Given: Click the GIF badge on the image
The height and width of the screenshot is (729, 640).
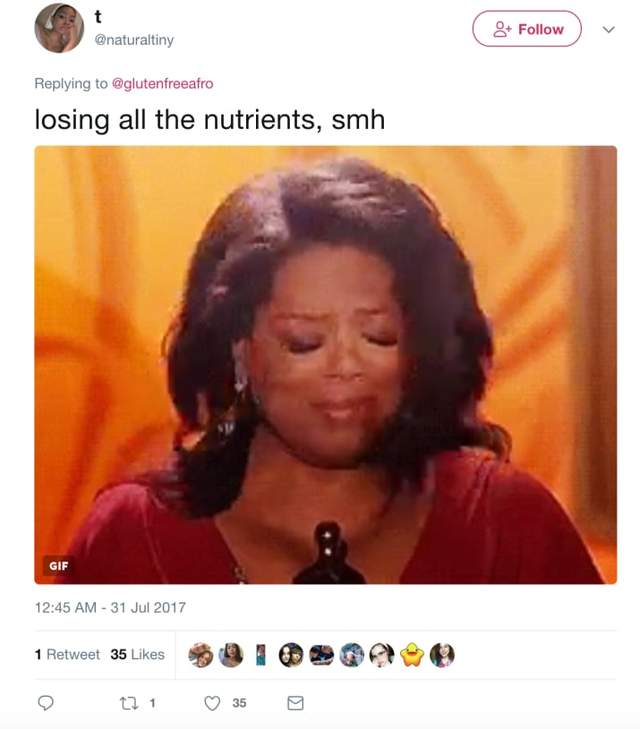Looking at the screenshot, I should coord(59,566).
